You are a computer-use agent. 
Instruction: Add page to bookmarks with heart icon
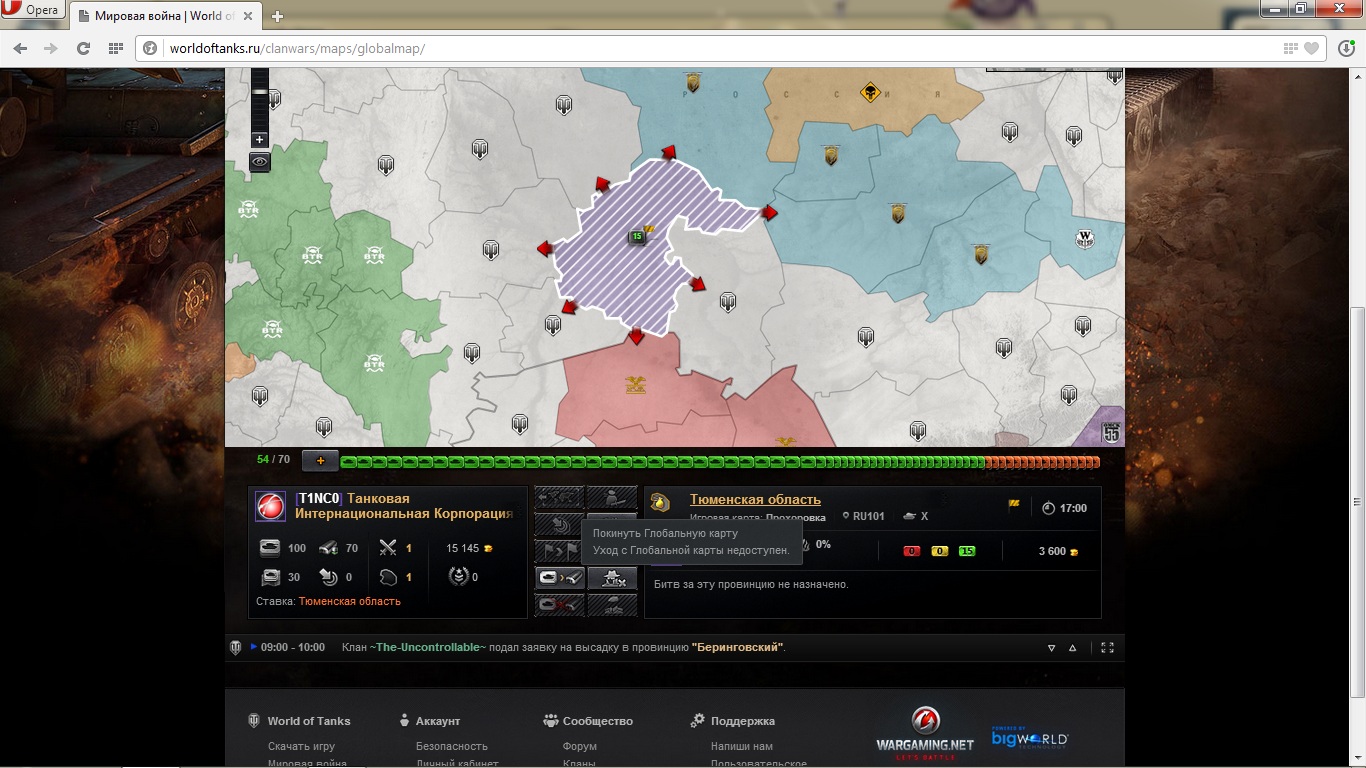click(x=1311, y=48)
